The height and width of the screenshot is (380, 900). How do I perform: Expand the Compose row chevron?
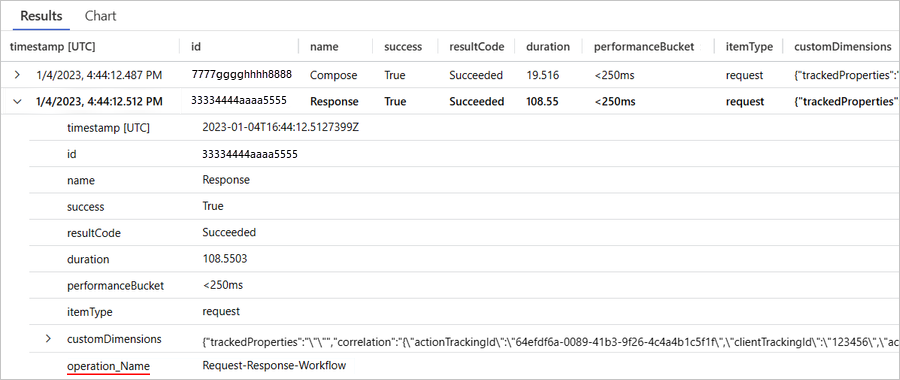click(17, 75)
